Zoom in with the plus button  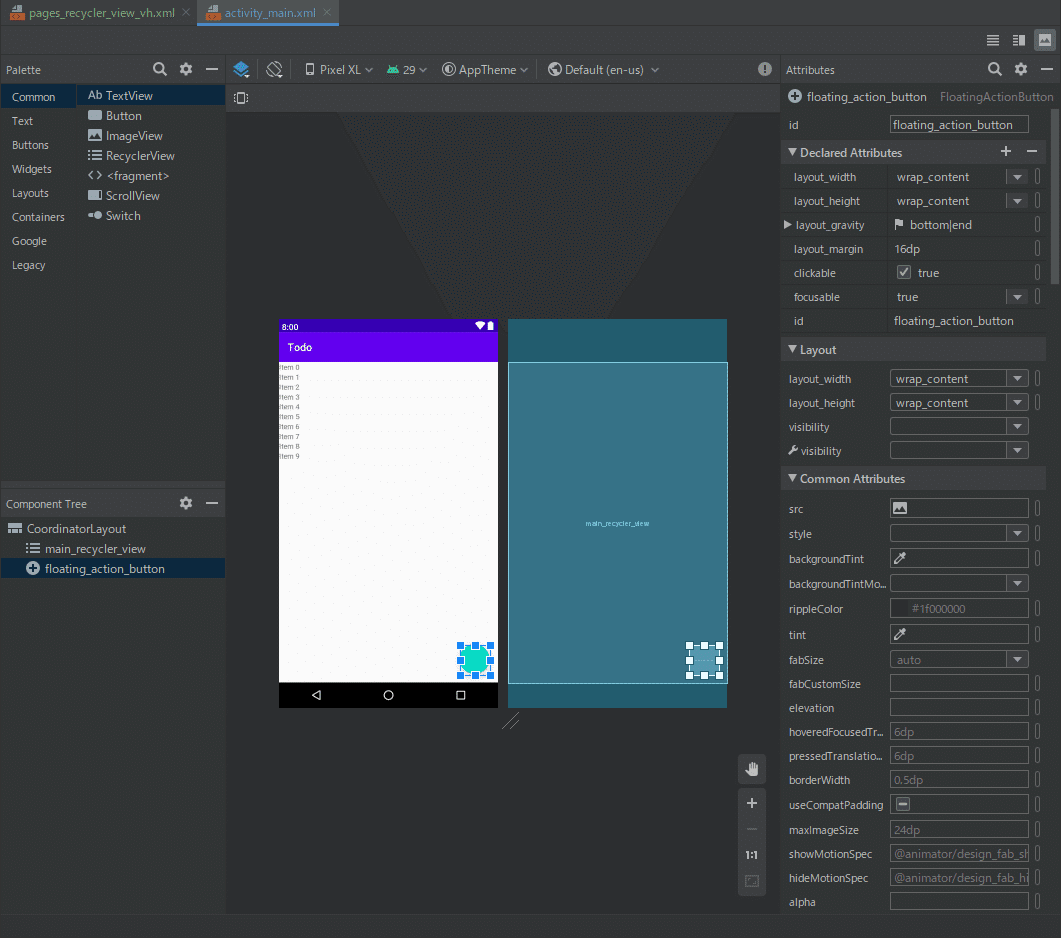point(752,803)
